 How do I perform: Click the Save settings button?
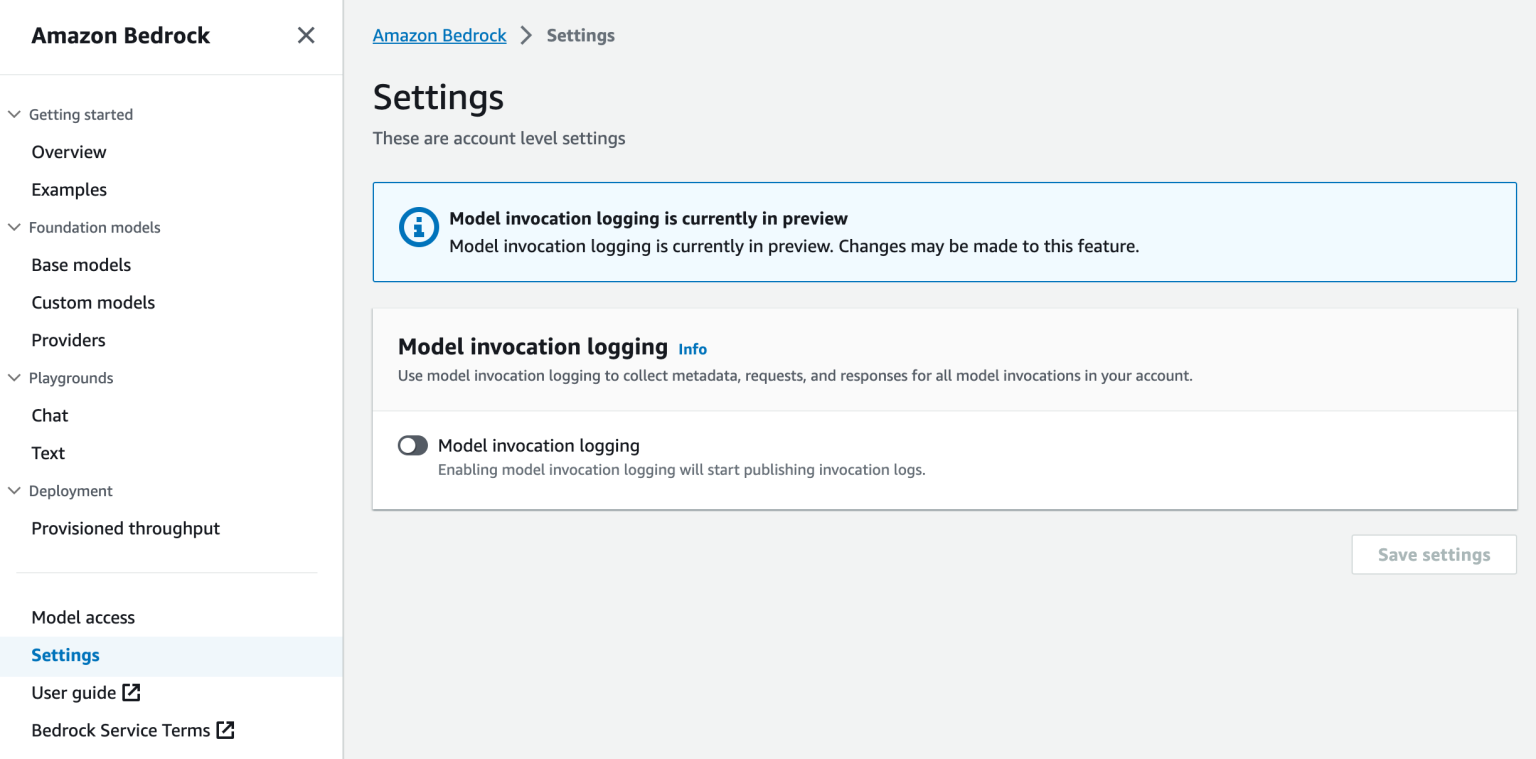(1434, 554)
